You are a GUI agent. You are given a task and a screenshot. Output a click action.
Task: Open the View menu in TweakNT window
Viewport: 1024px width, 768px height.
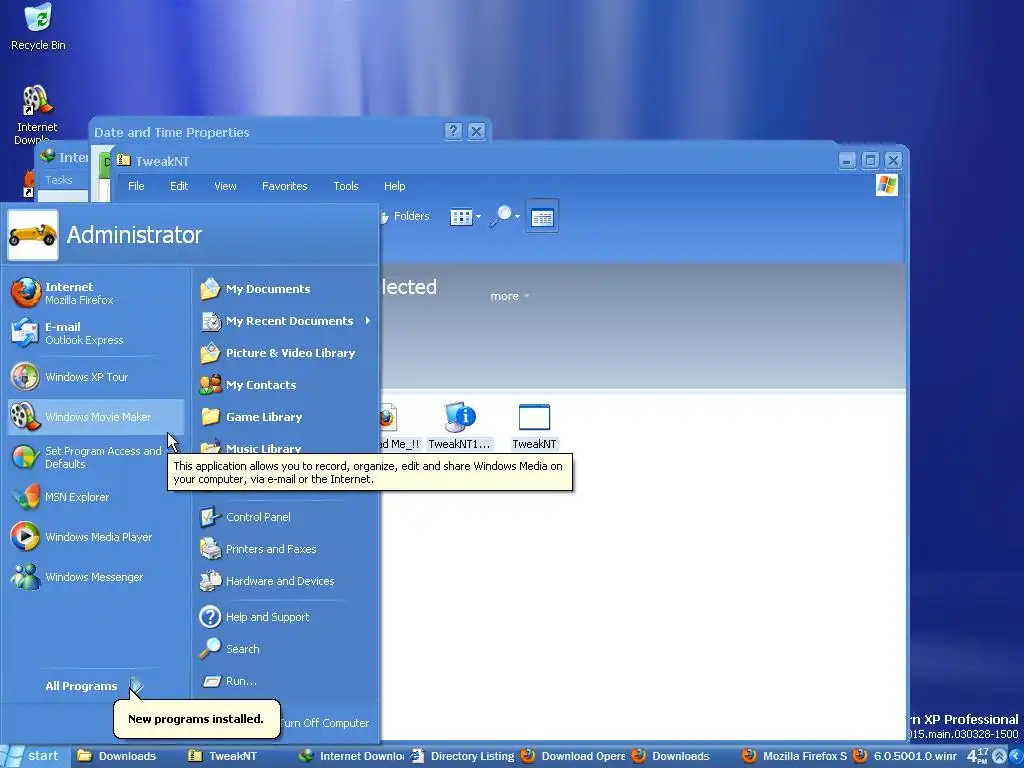(225, 186)
